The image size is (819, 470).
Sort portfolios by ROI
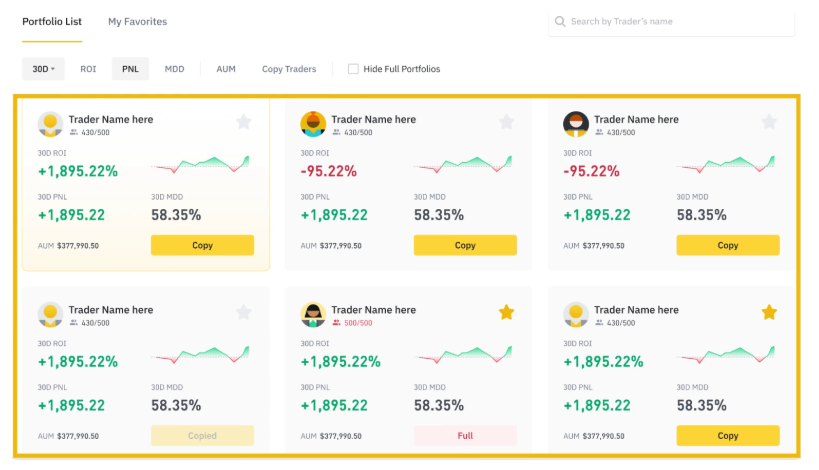(x=88, y=69)
